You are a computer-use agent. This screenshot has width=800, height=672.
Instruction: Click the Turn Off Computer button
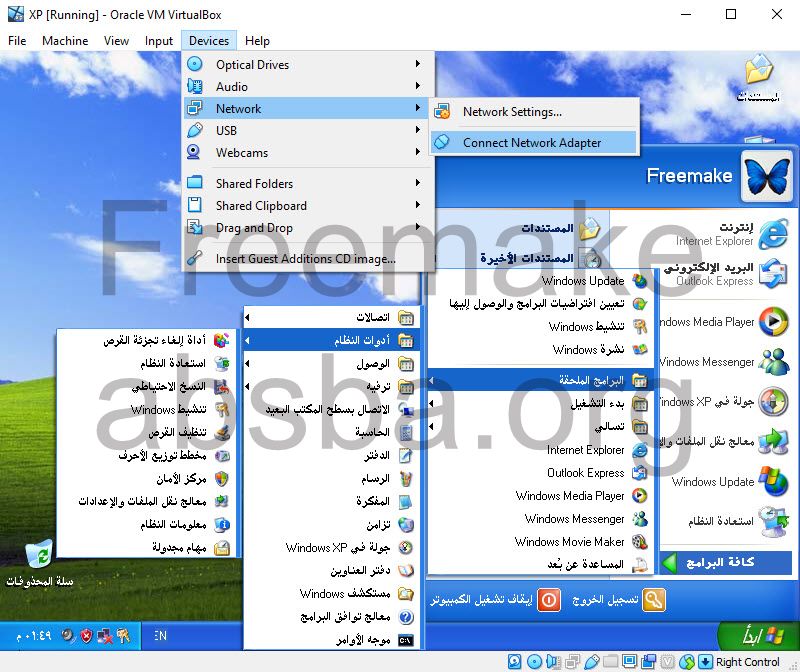(x=495, y=600)
